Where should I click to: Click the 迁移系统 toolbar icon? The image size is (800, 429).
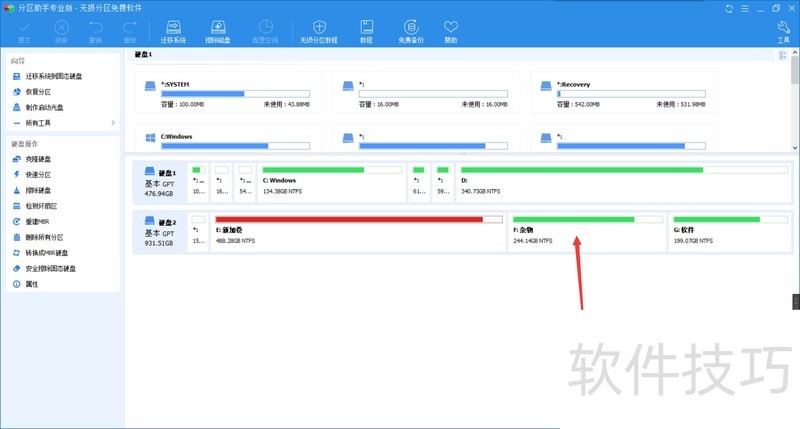171,31
